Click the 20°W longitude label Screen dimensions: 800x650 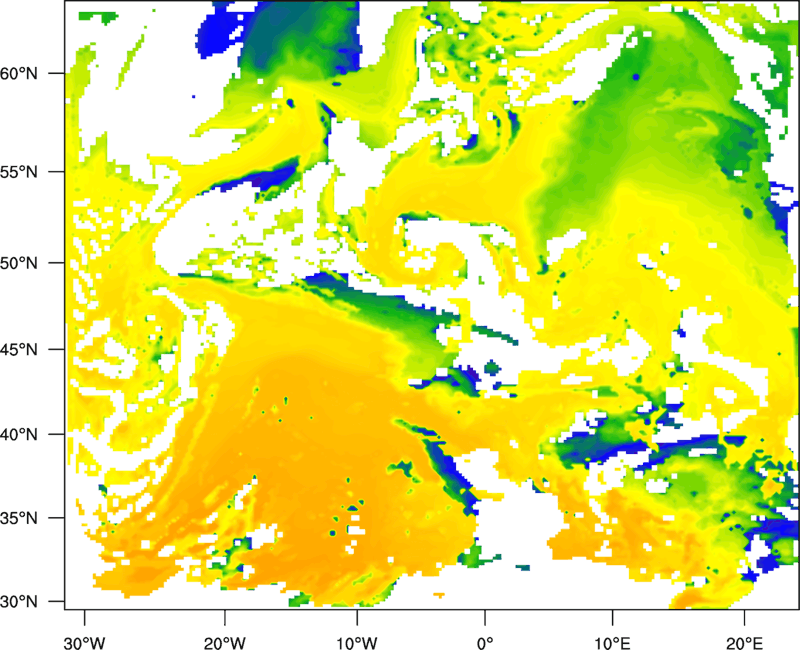224,643
